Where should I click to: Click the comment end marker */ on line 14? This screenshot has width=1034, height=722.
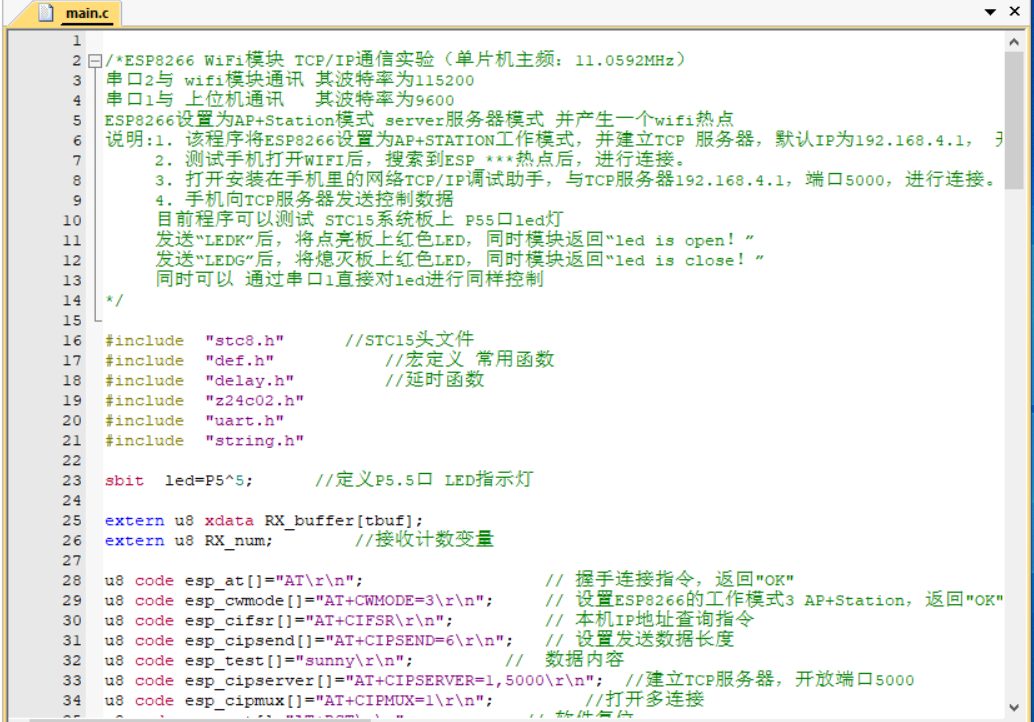coord(114,300)
